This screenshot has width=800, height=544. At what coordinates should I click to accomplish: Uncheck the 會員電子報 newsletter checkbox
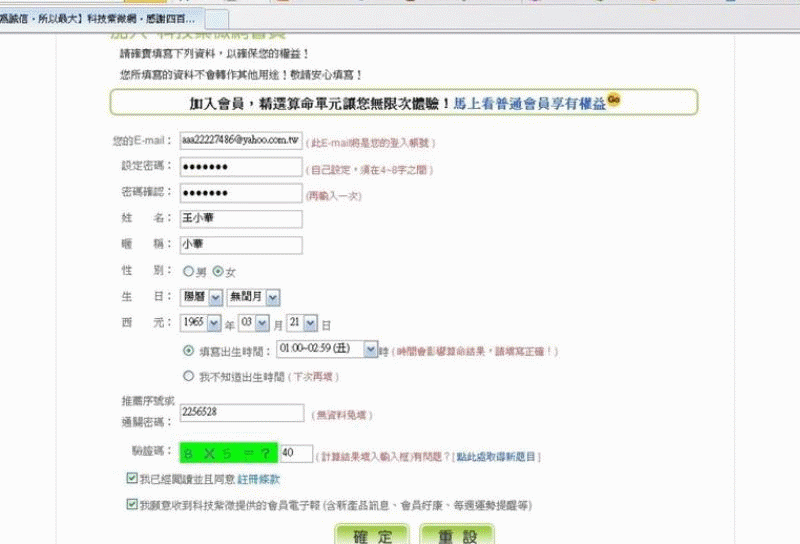[x=133, y=505]
